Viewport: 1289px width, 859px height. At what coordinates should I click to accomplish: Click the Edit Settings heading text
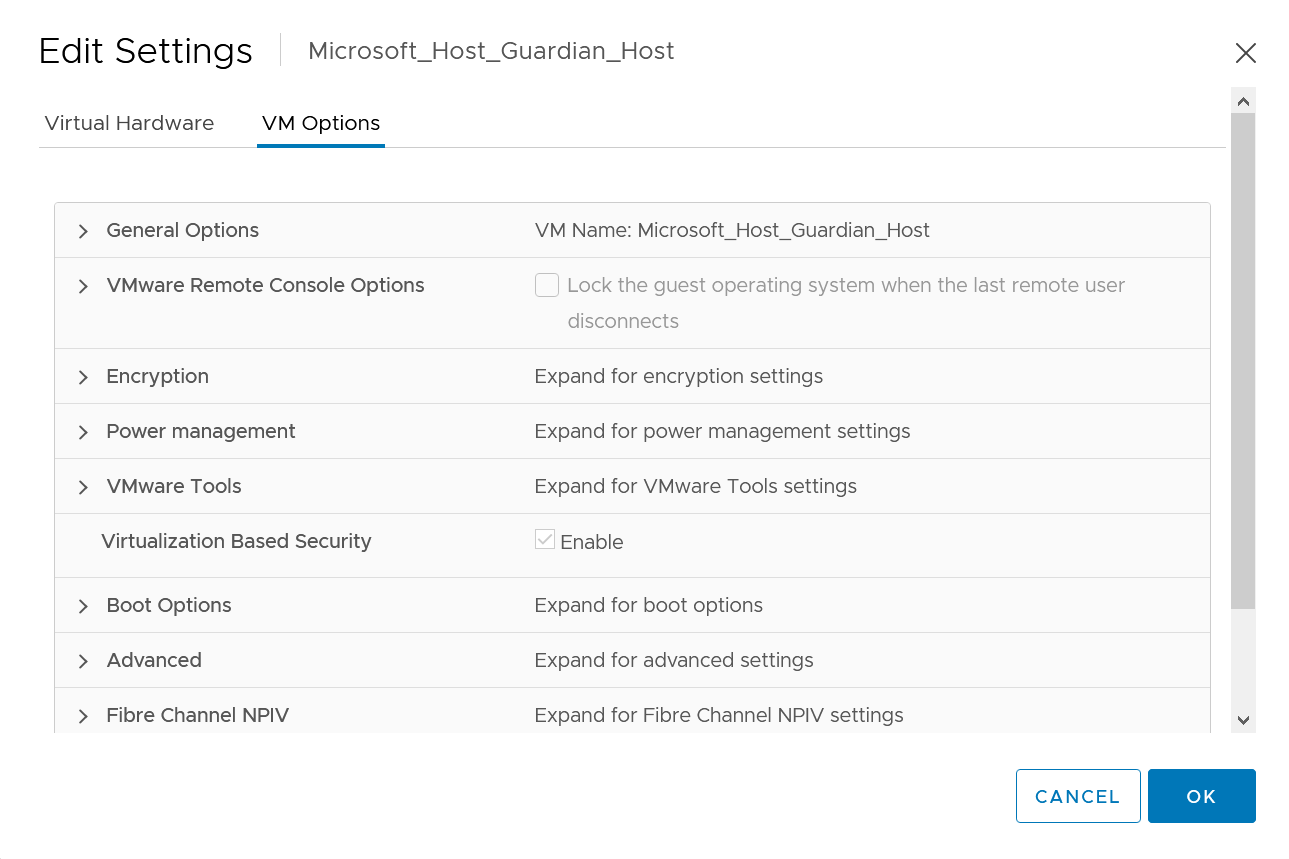(146, 50)
